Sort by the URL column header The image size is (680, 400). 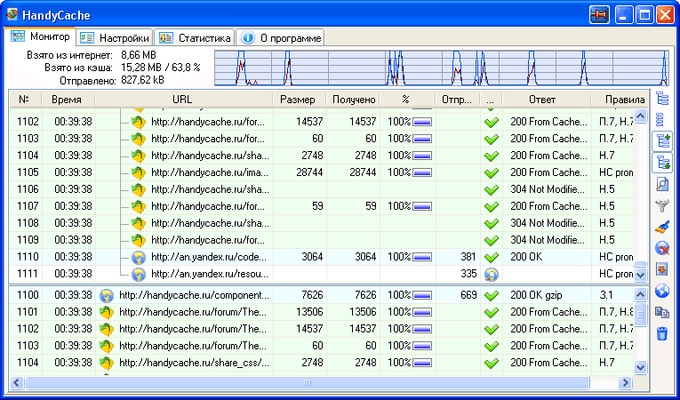coord(183,99)
